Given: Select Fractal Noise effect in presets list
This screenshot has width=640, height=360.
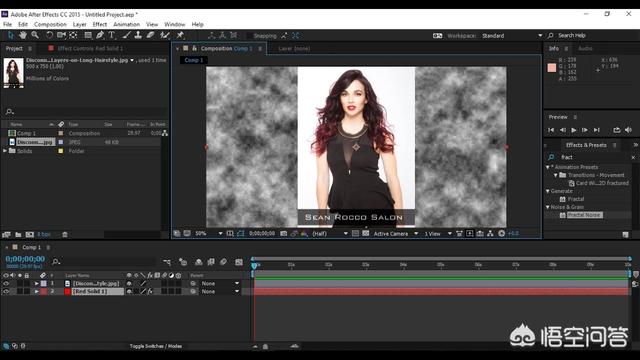Looking at the screenshot, I should [584, 215].
